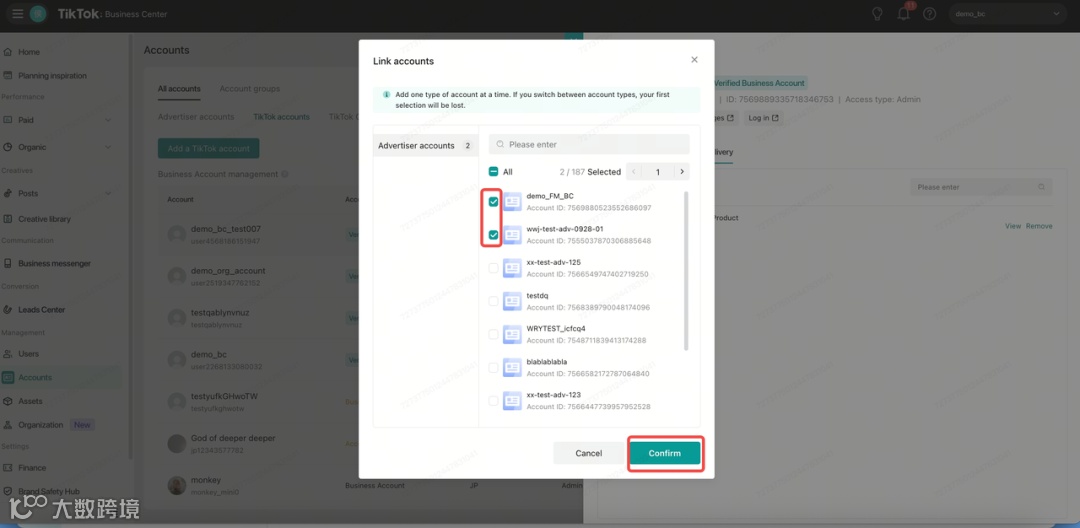Click Add a TikTok account button
Image resolution: width=1080 pixels, height=528 pixels.
[x=209, y=149]
